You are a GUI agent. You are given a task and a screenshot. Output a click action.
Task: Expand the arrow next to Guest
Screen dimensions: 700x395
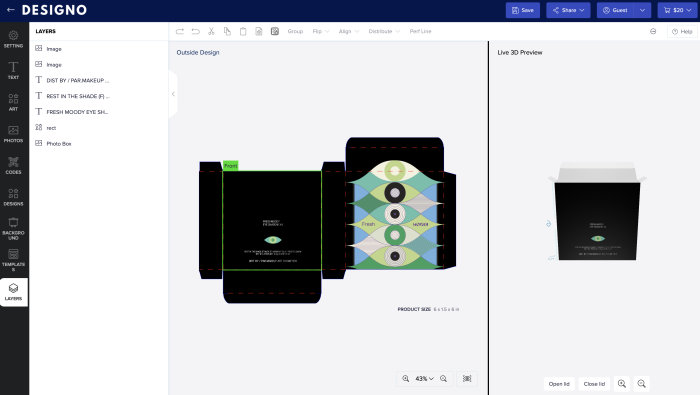(x=642, y=10)
